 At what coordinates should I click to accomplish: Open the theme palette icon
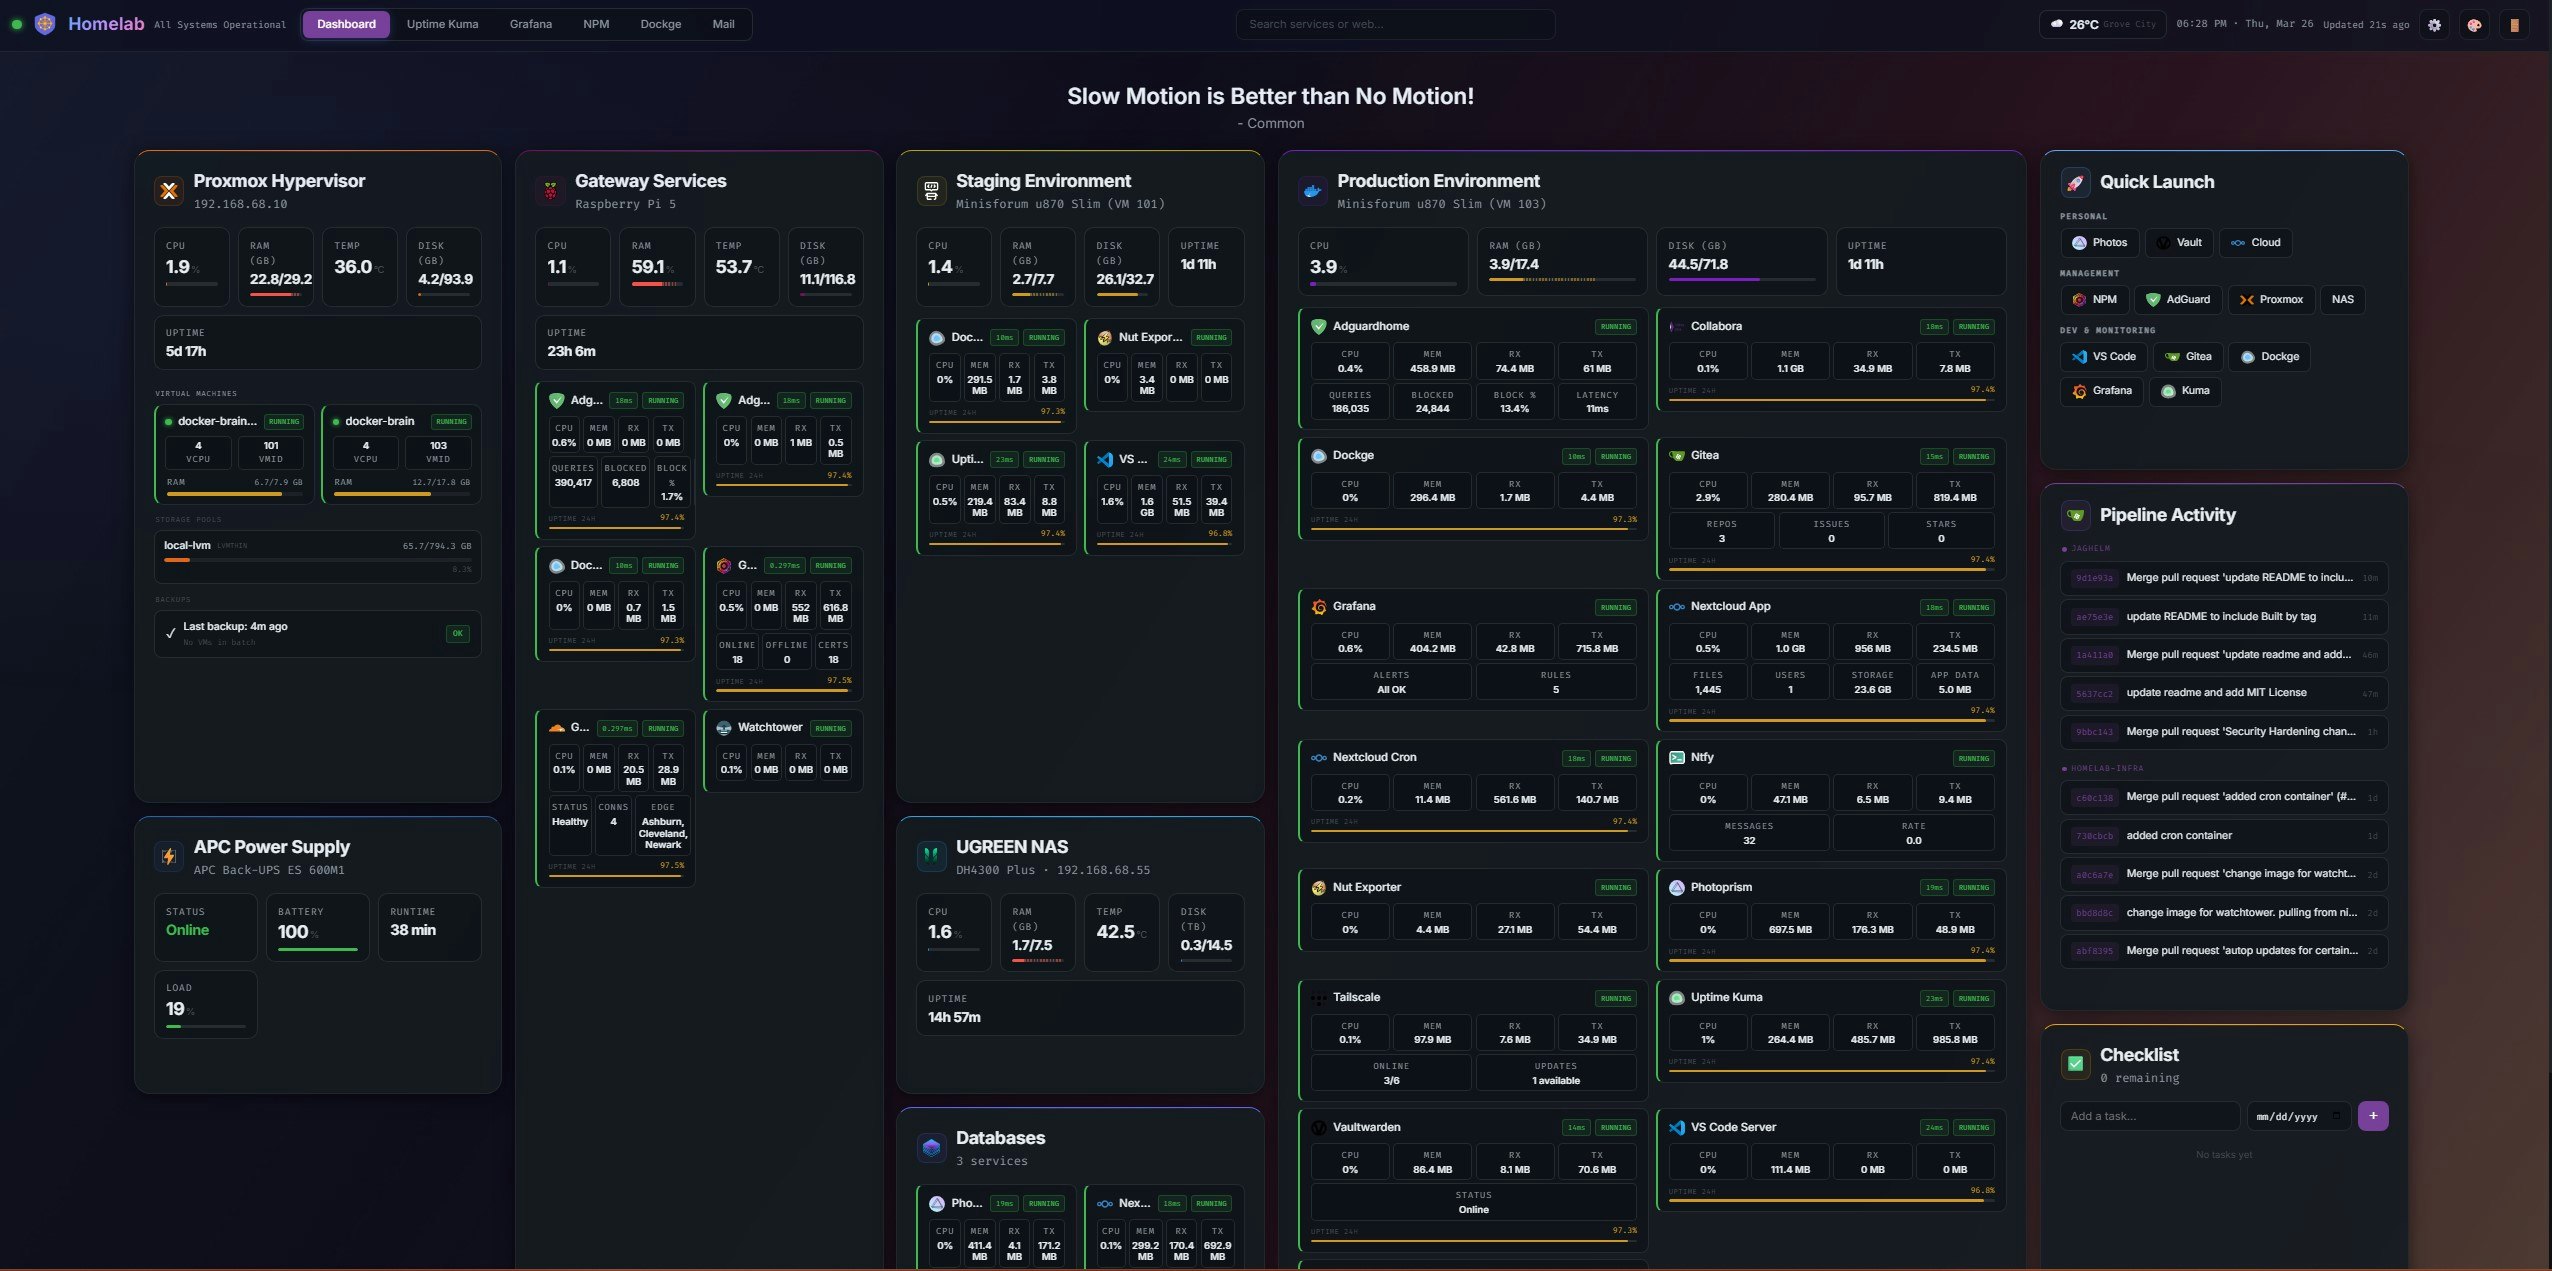pos(2474,25)
